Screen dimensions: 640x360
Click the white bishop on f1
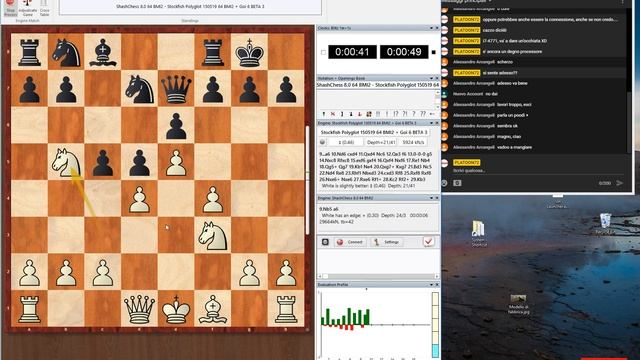point(212,309)
